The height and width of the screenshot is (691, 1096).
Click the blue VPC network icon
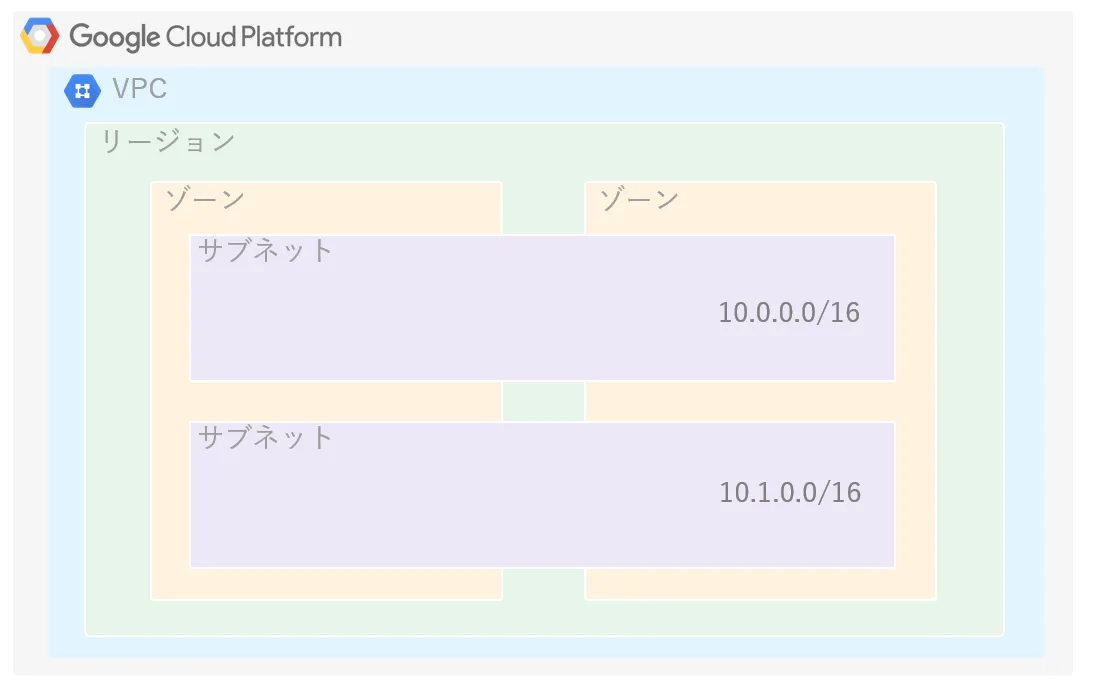tap(82, 91)
